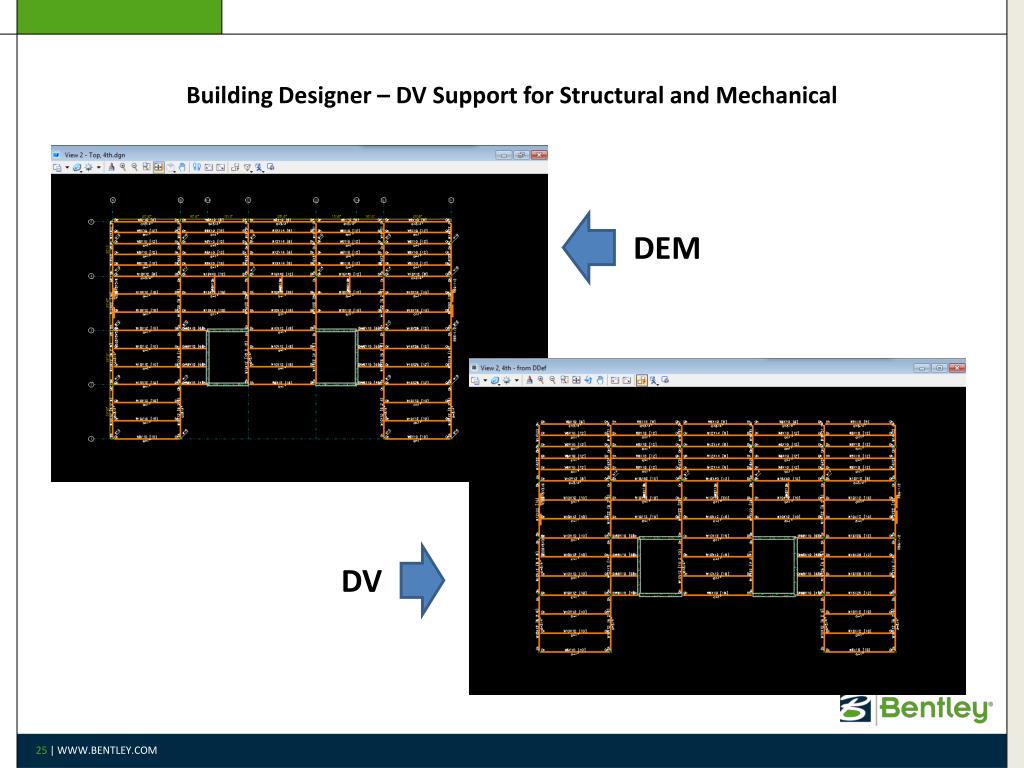
Task: Select Copy View tool in Top, 4th.dgn window
Action: (x=235, y=167)
